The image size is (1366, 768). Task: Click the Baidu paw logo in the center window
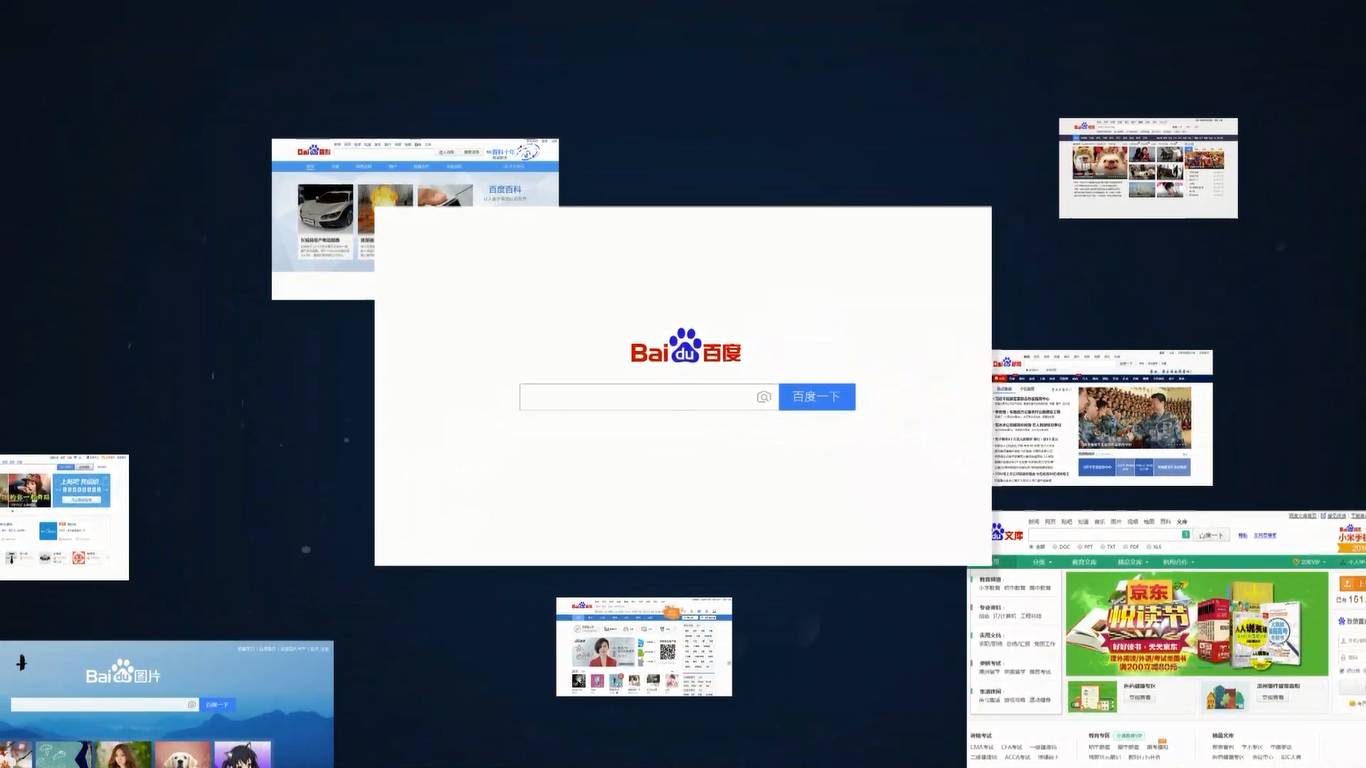[x=685, y=345]
